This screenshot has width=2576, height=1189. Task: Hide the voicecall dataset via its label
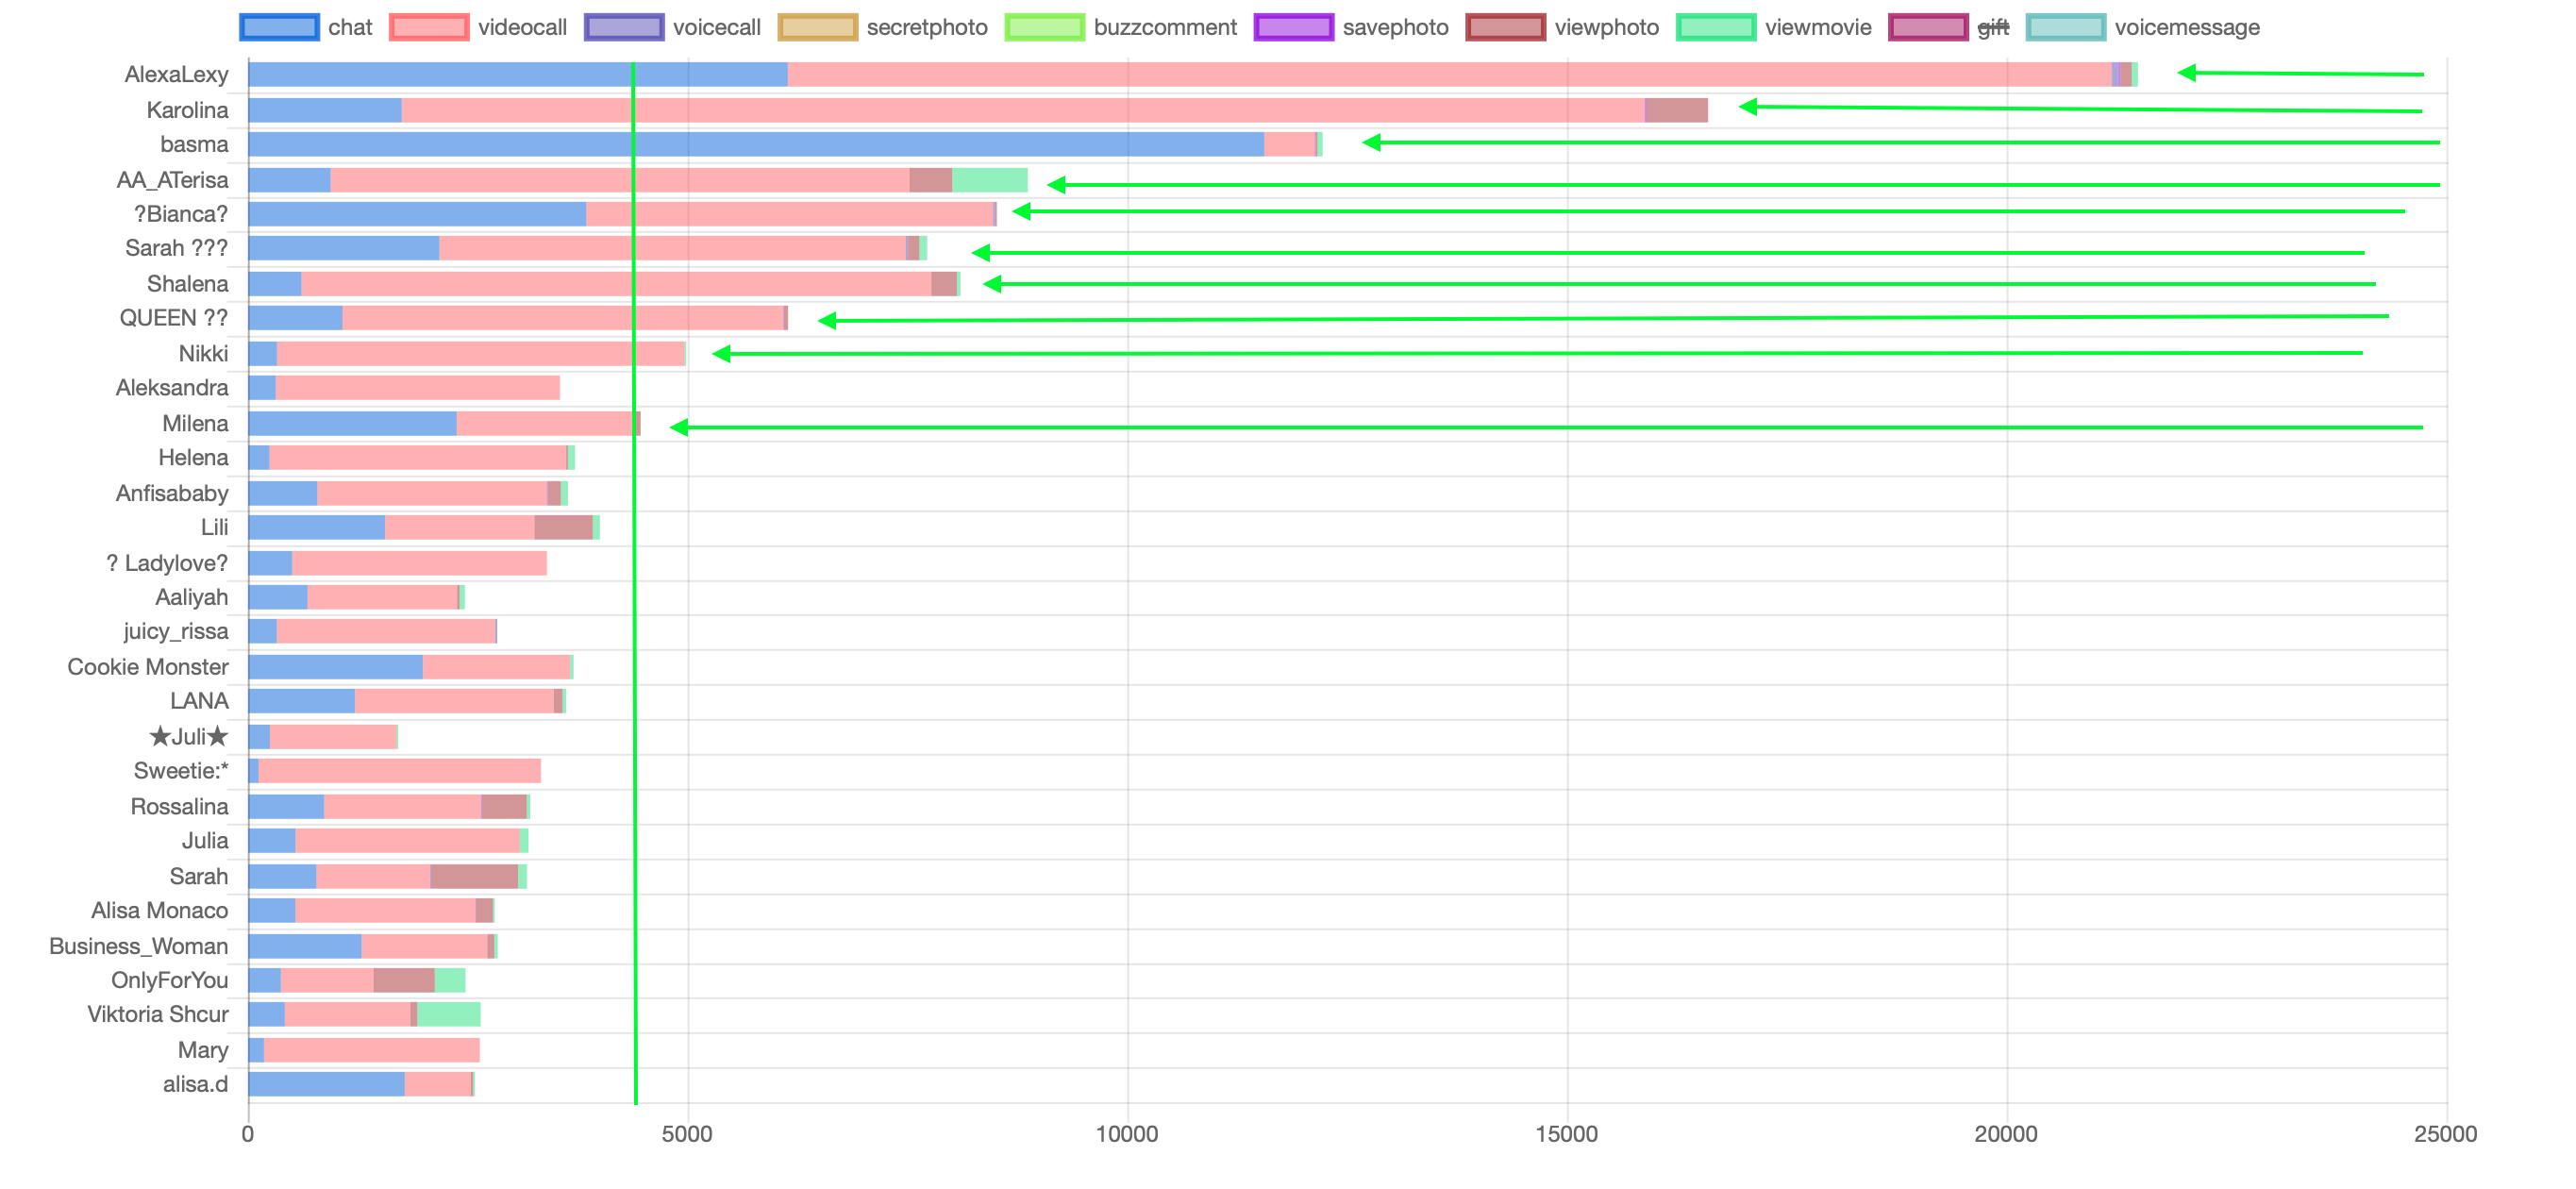[x=717, y=27]
